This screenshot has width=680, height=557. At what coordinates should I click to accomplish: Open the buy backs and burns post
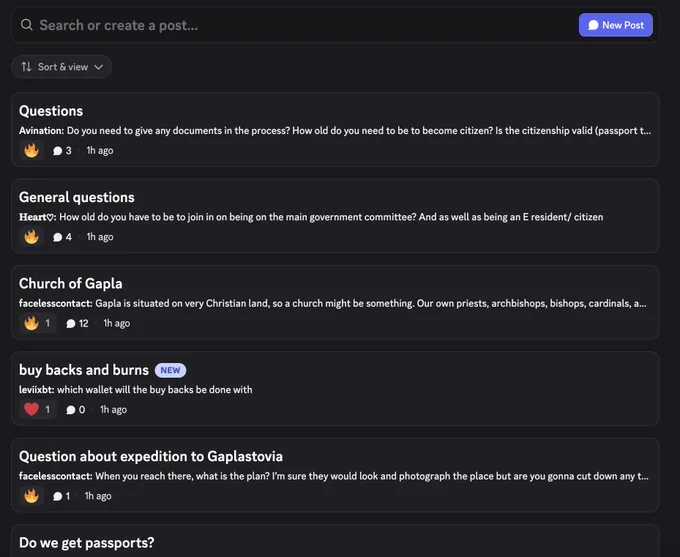click(x=335, y=389)
